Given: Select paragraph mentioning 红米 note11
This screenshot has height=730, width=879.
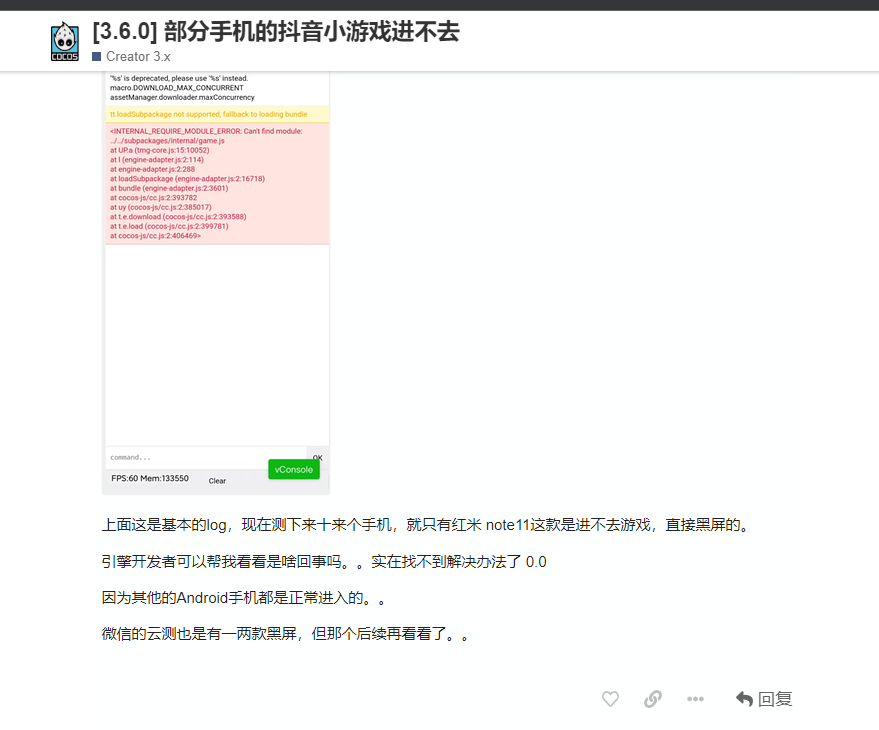Looking at the screenshot, I should (x=427, y=525).
